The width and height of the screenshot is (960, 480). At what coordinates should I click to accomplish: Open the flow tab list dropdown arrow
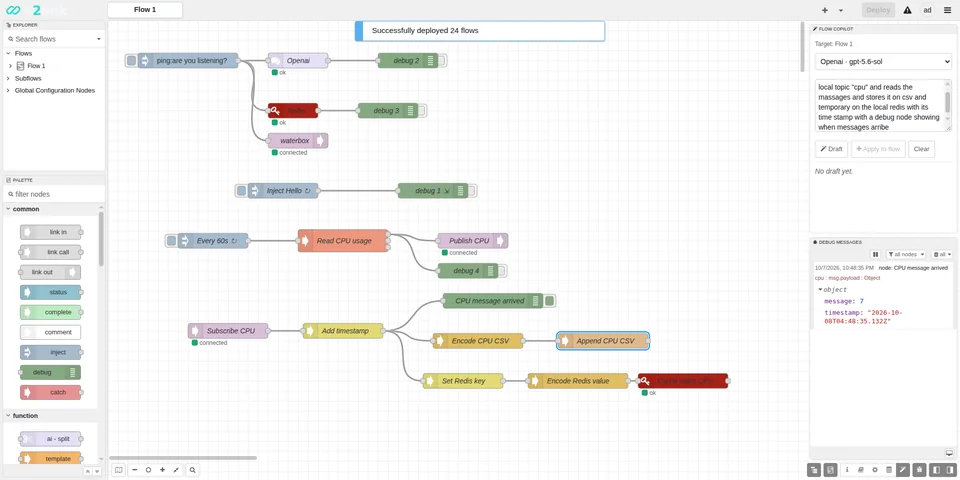click(841, 10)
